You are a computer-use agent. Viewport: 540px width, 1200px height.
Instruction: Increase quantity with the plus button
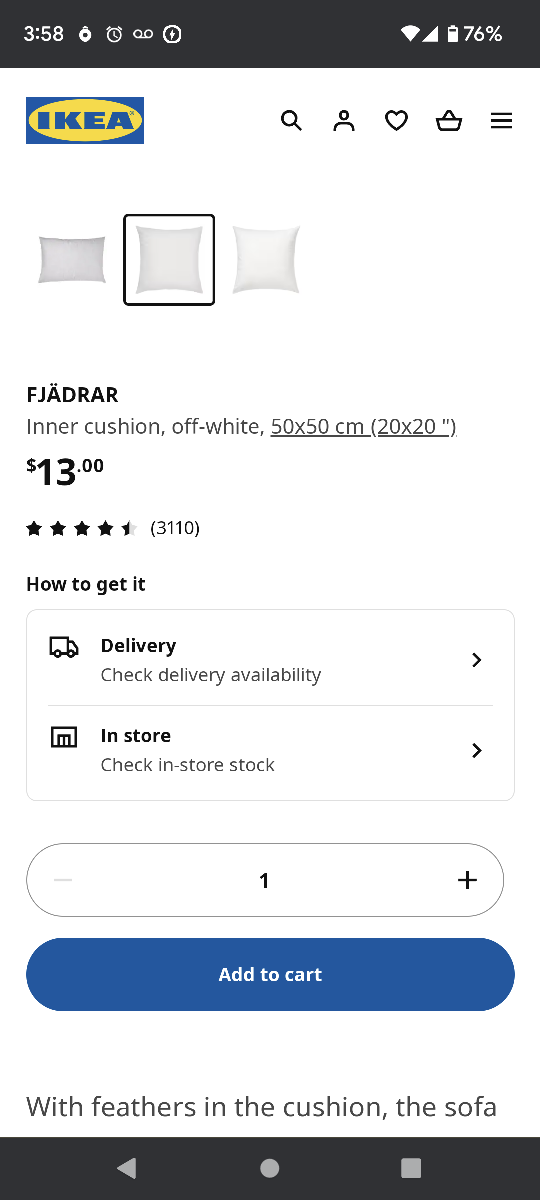tap(467, 880)
